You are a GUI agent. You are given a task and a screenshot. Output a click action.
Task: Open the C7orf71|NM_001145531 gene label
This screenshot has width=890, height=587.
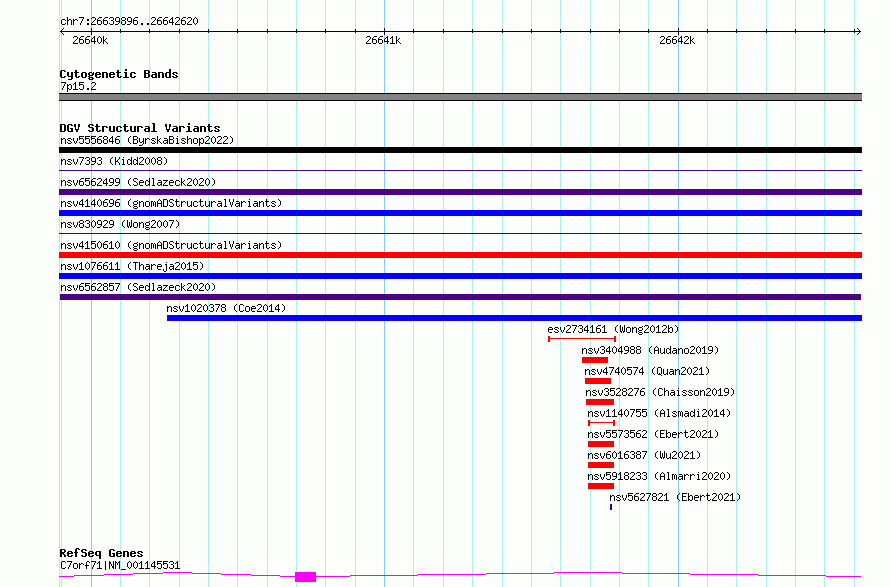[120, 565]
